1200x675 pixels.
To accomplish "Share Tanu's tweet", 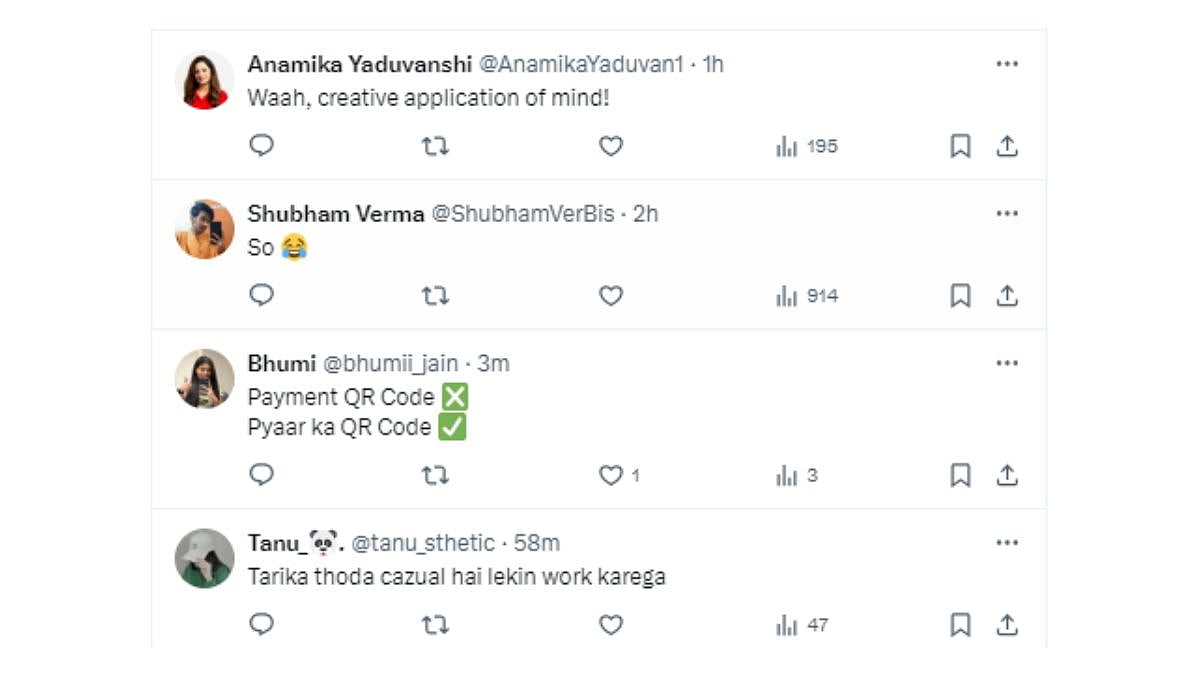I will click(x=1007, y=625).
